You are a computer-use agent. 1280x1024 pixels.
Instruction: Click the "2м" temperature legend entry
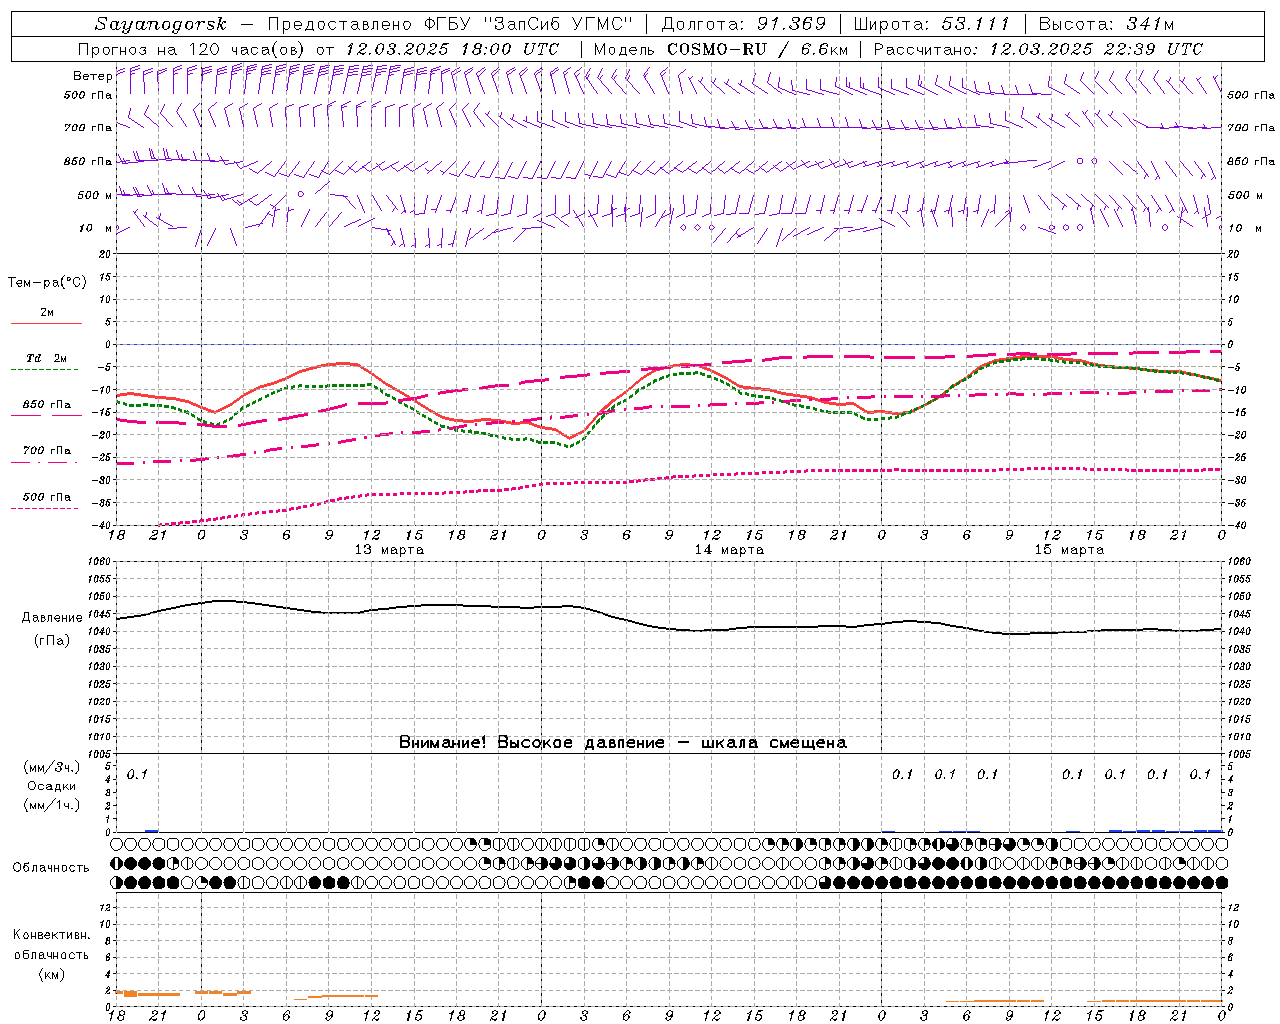pyautogui.click(x=47, y=313)
